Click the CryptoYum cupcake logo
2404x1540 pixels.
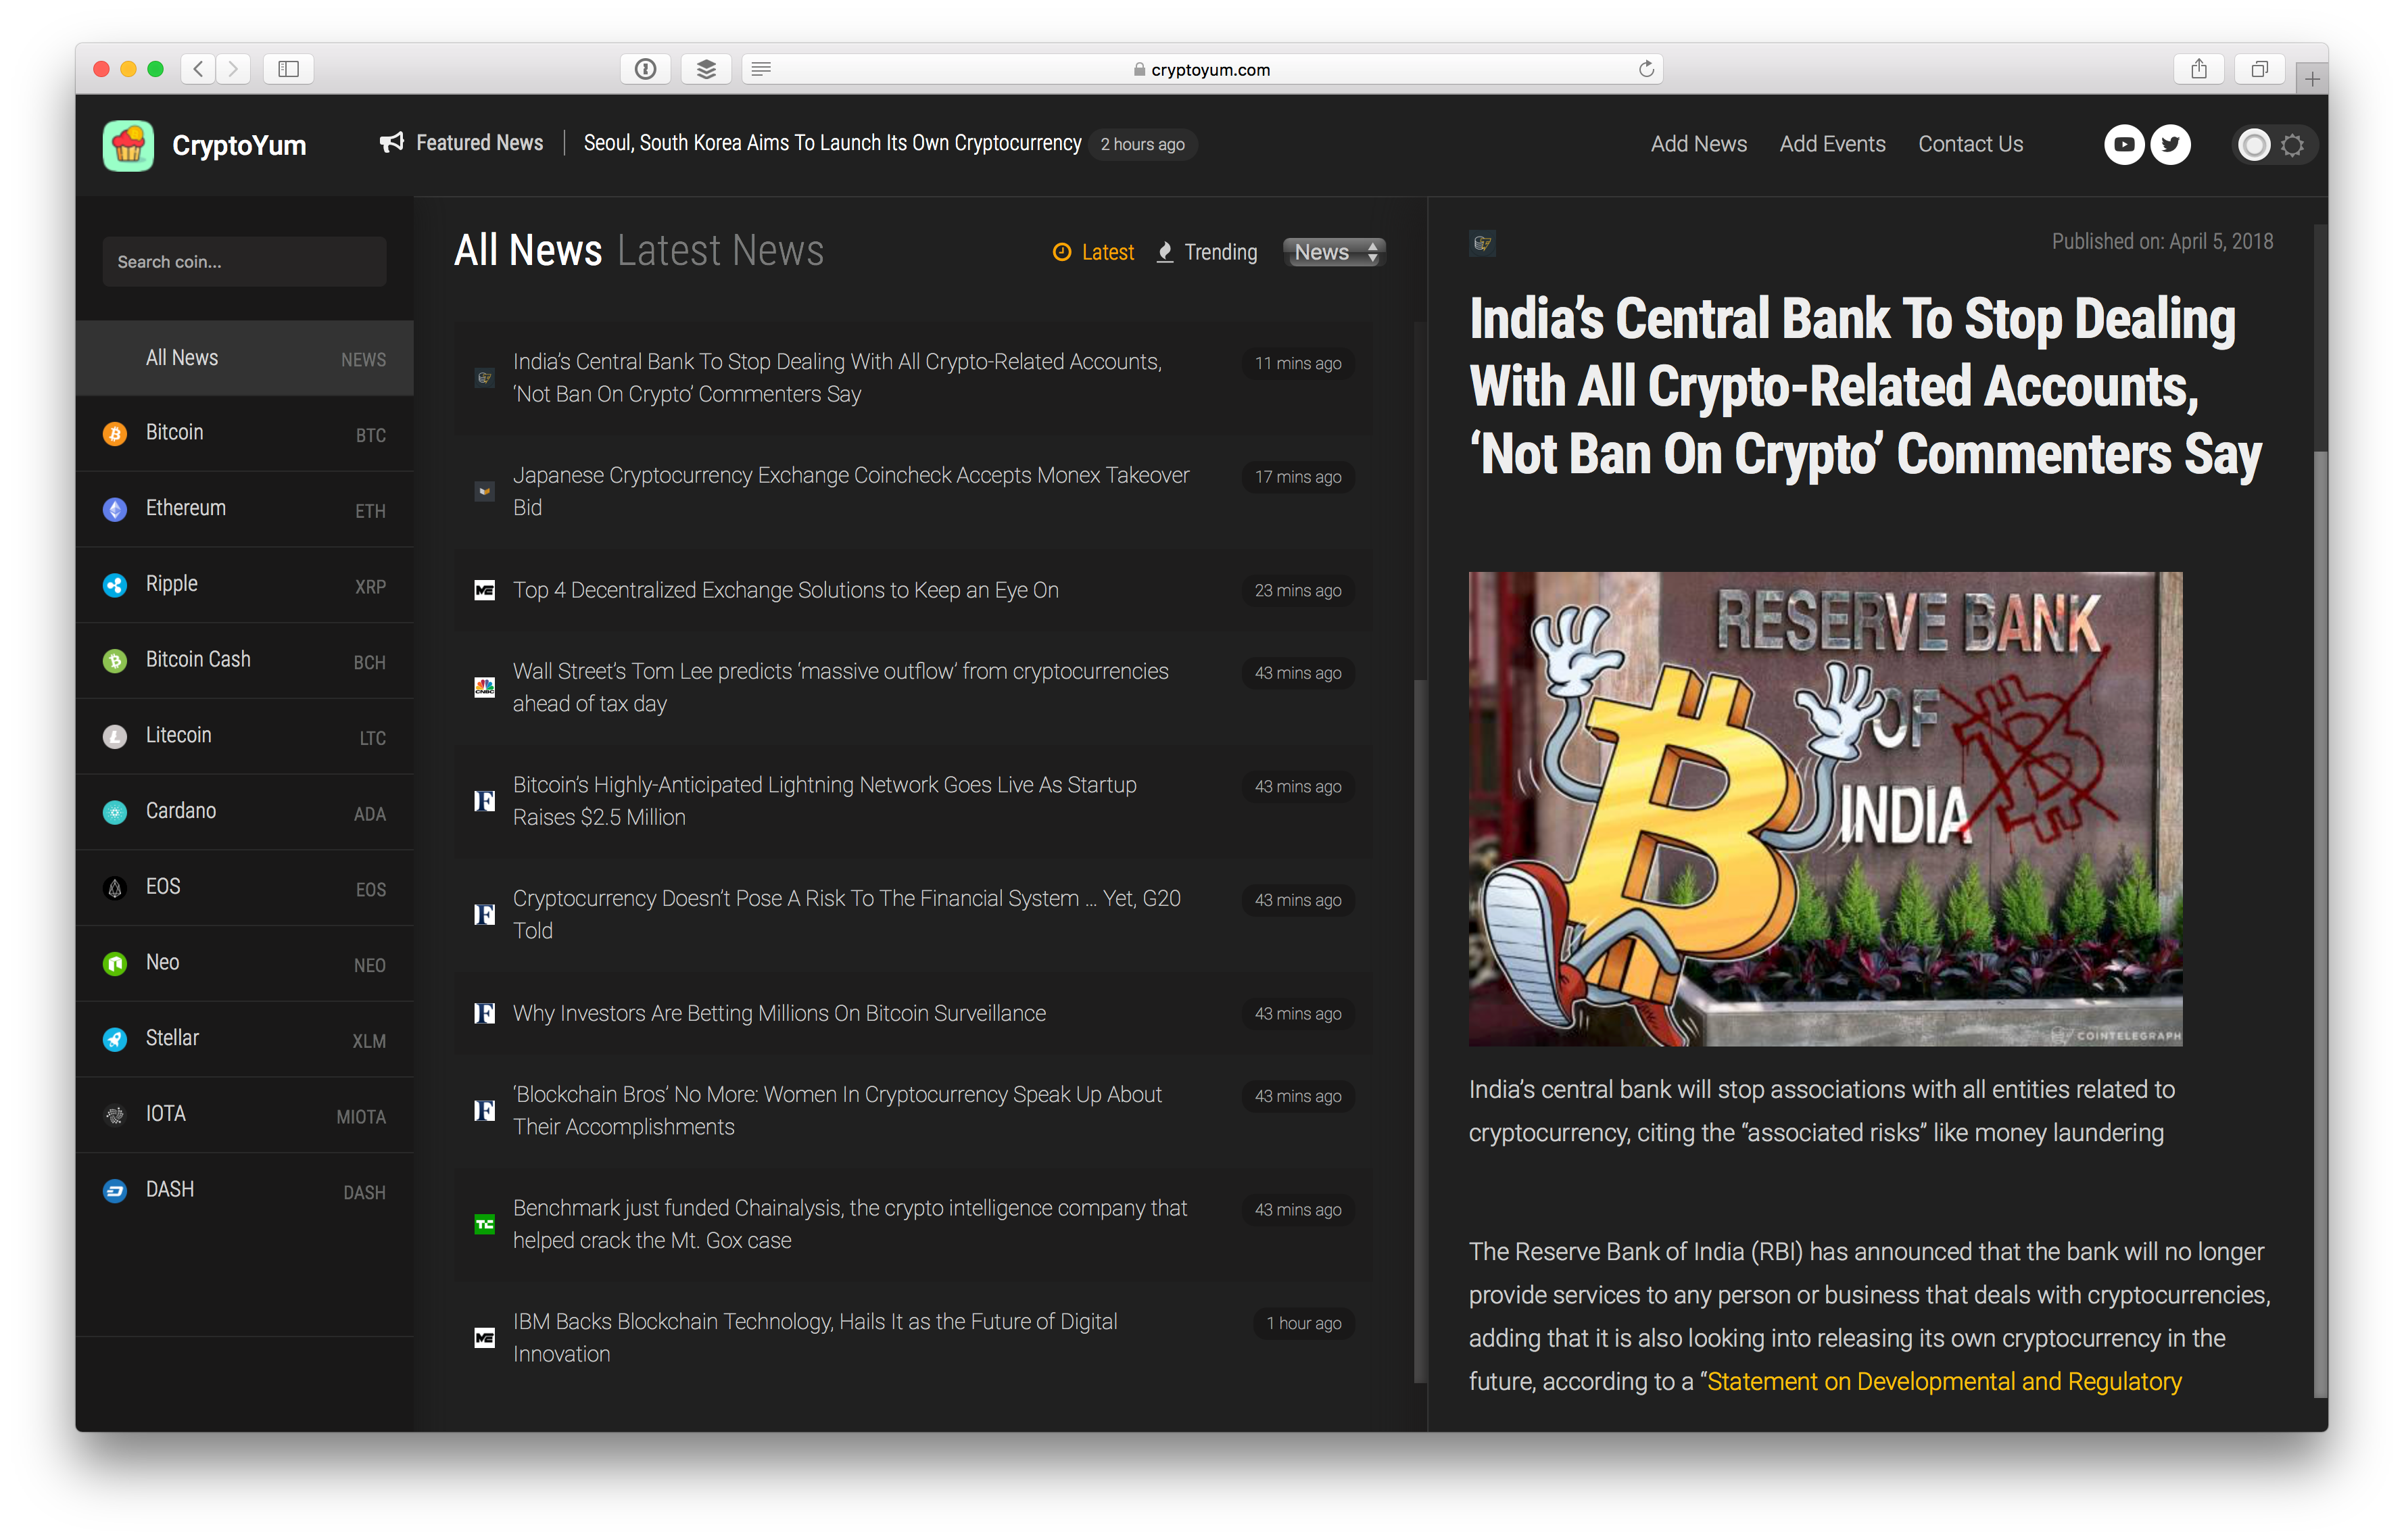(x=128, y=145)
